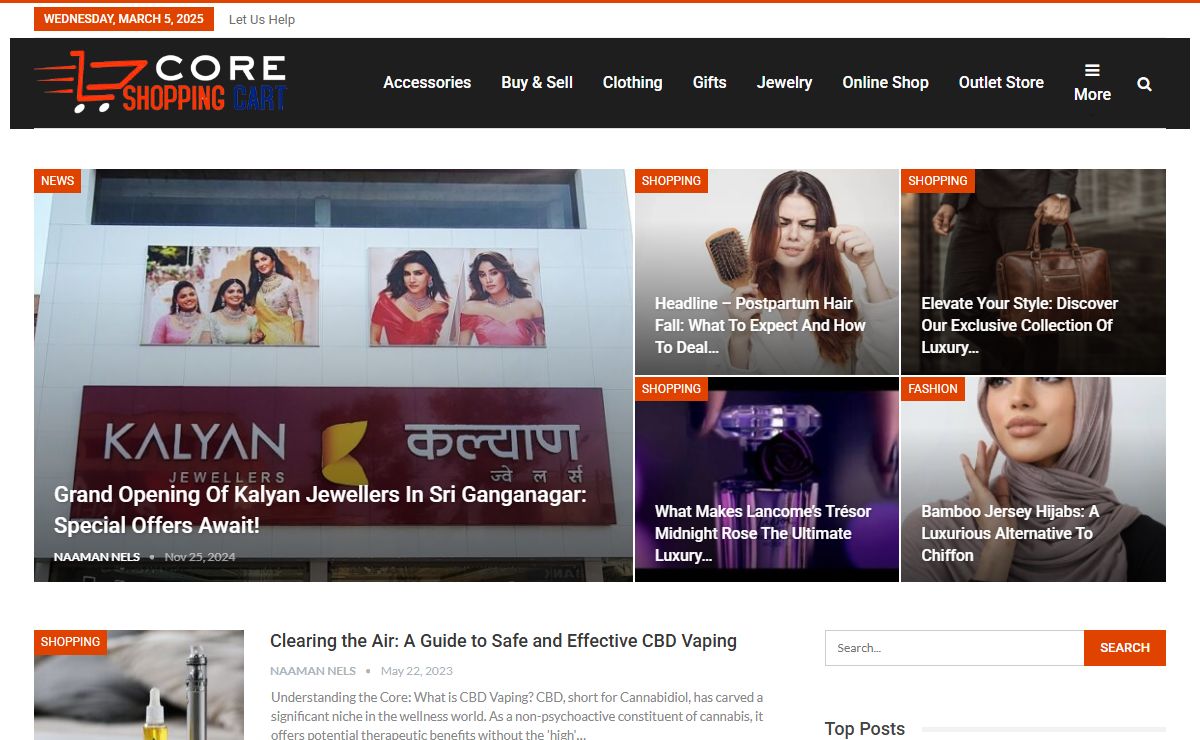Click the orange SEARCH button
The width and height of the screenshot is (1200, 740).
click(x=1125, y=648)
